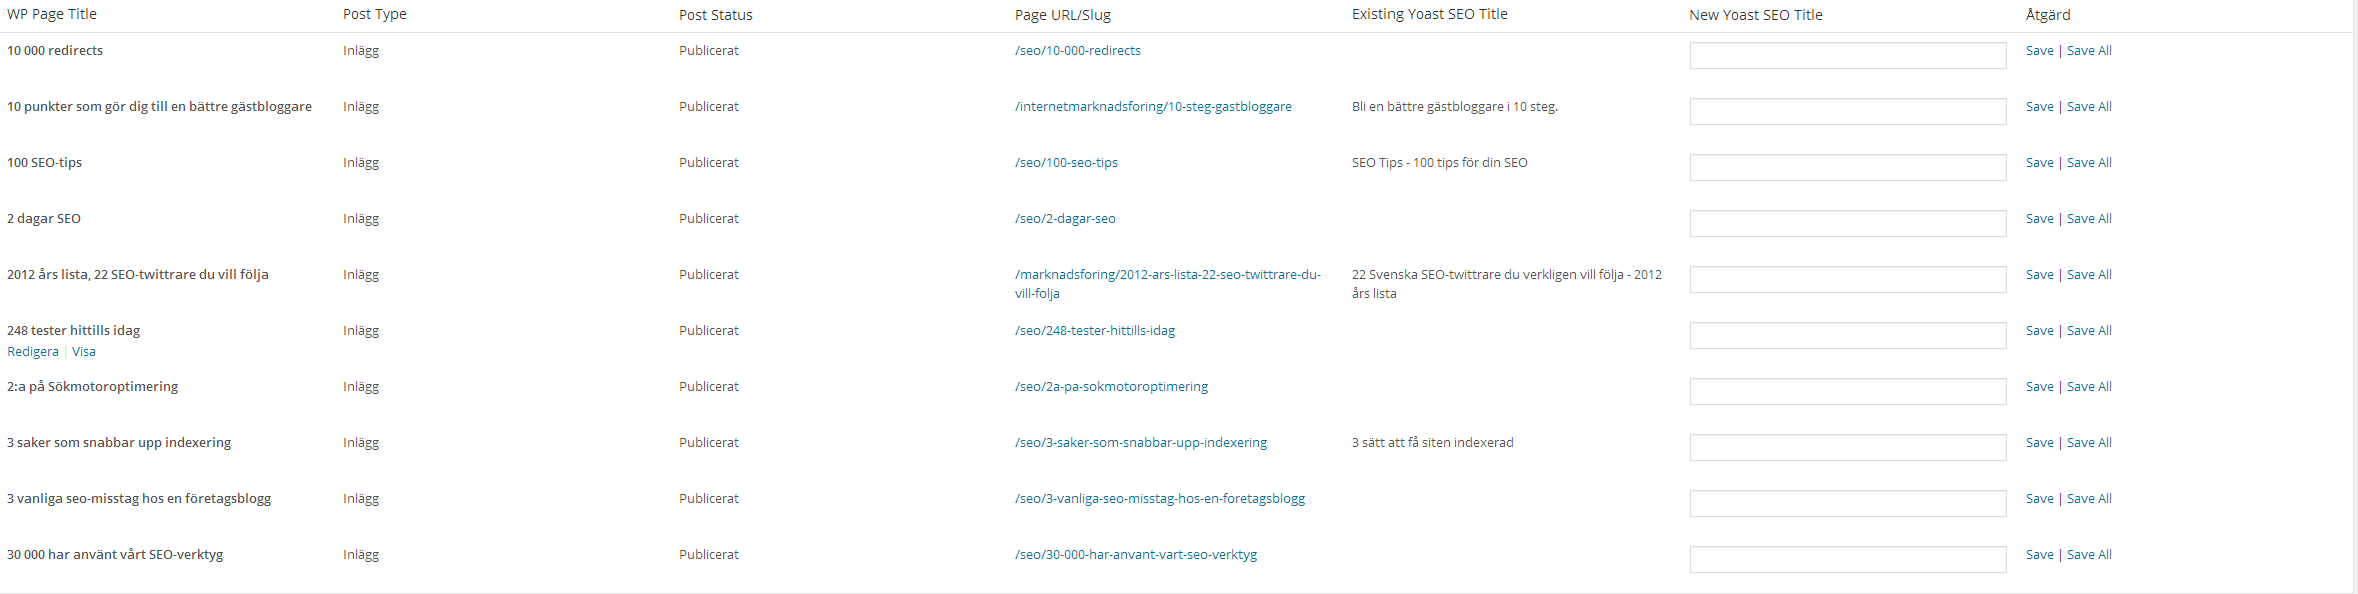This screenshot has width=2358, height=594.
Task: Click the WP Page Title column header
Action: click(52, 14)
